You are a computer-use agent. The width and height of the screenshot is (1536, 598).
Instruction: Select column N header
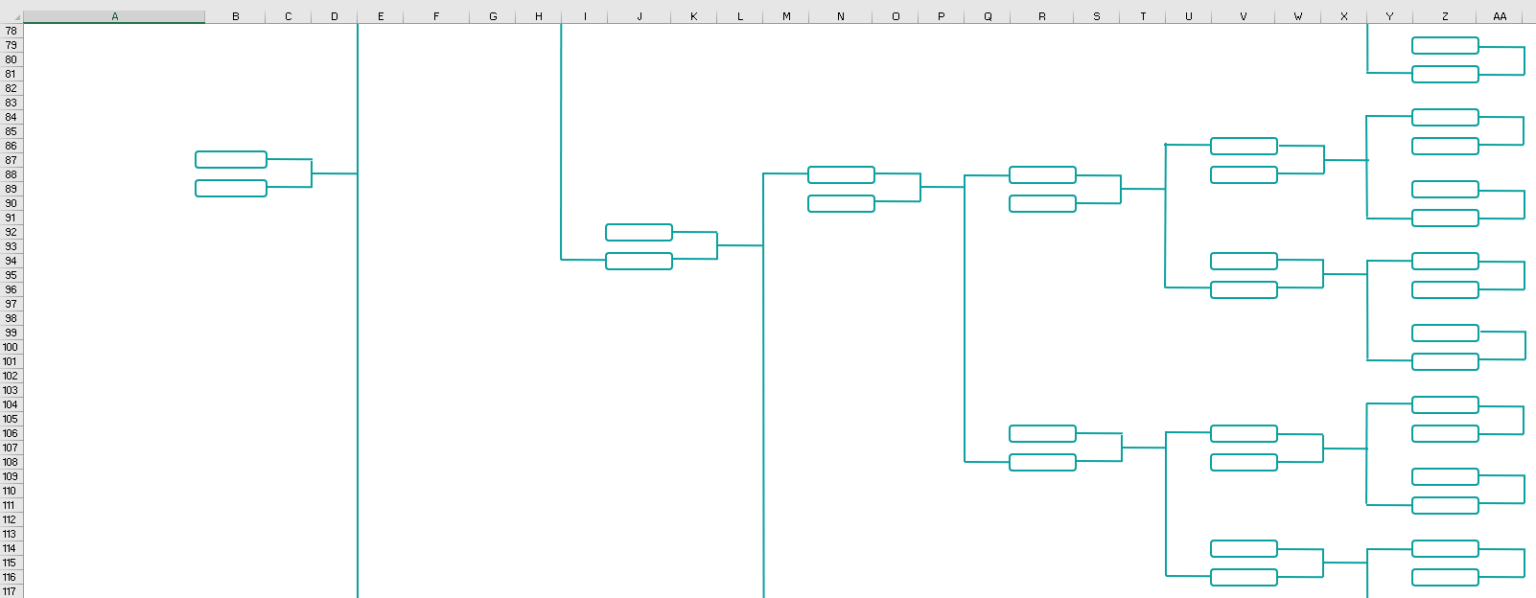point(841,16)
